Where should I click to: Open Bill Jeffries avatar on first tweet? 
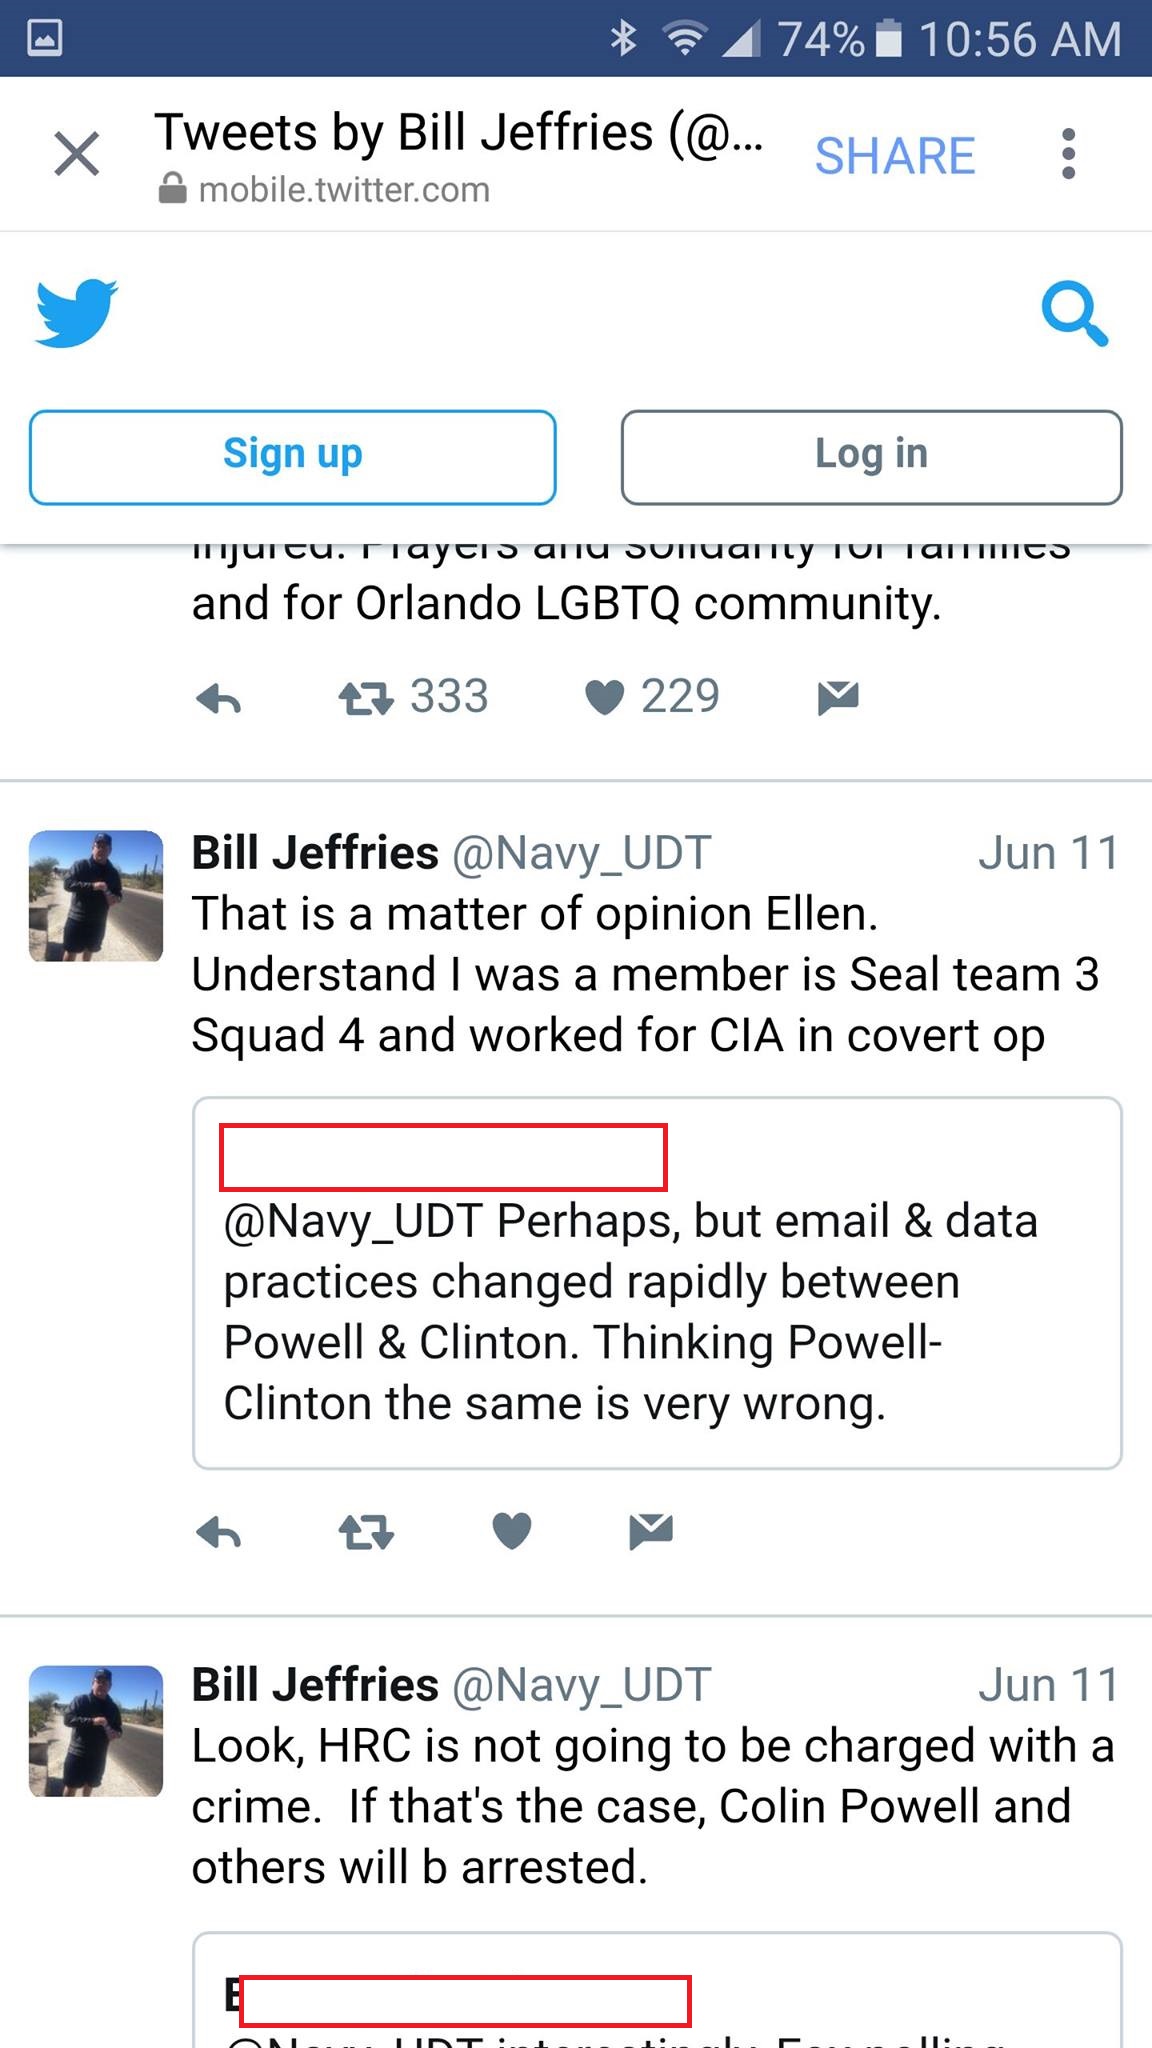pos(96,896)
